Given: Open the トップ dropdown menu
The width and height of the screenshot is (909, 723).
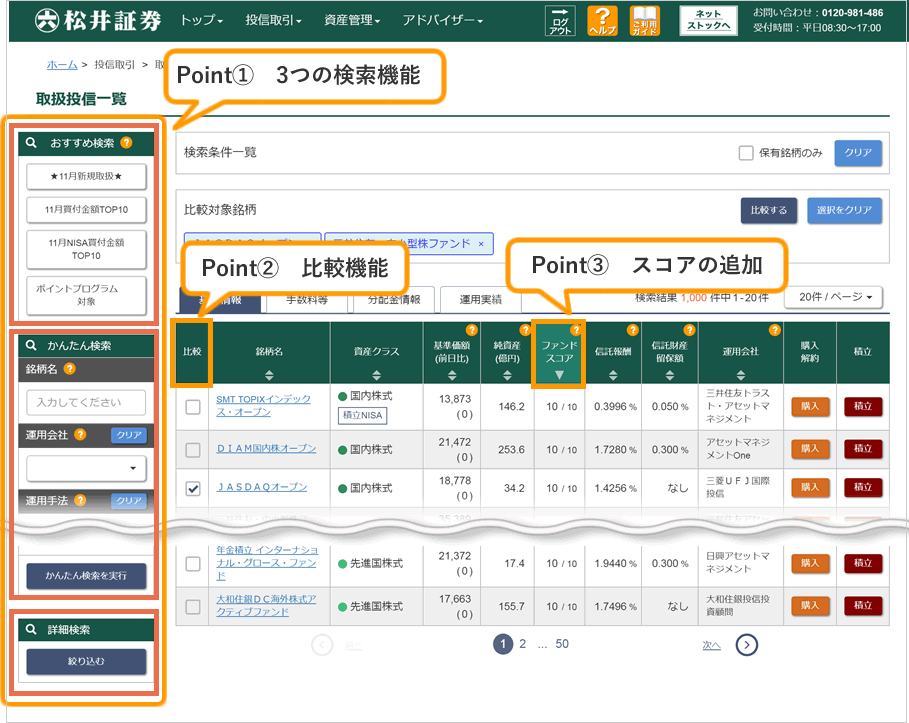Looking at the screenshot, I should point(201,20).
